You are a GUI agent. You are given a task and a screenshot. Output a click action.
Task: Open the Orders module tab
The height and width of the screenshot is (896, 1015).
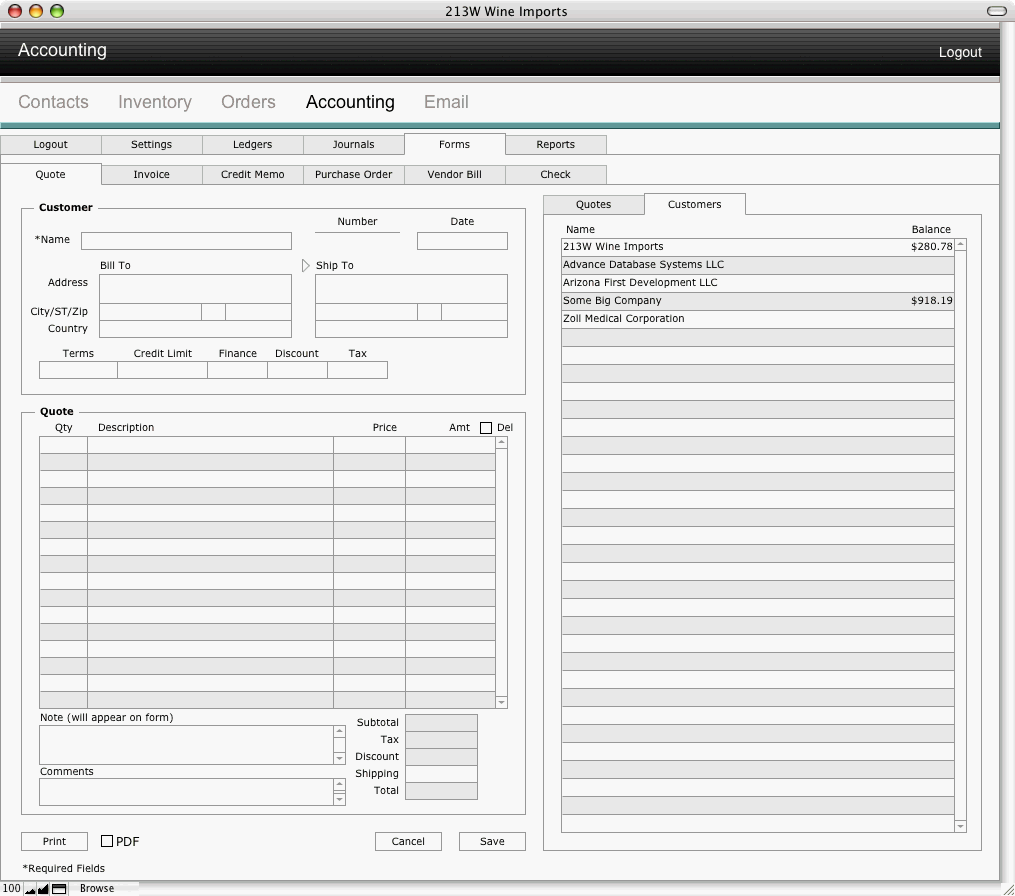coord(248,102)
